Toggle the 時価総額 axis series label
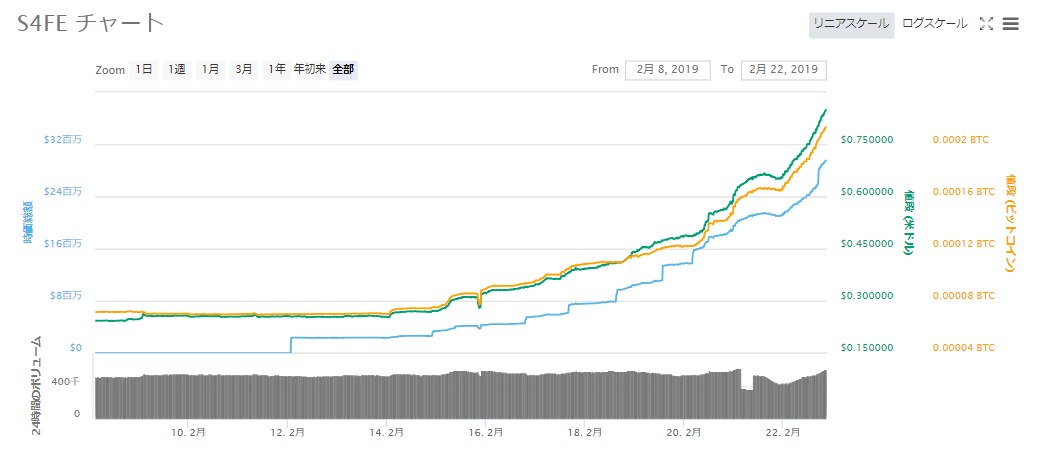This screenshot has width=1038, height=451. (28, 222)
